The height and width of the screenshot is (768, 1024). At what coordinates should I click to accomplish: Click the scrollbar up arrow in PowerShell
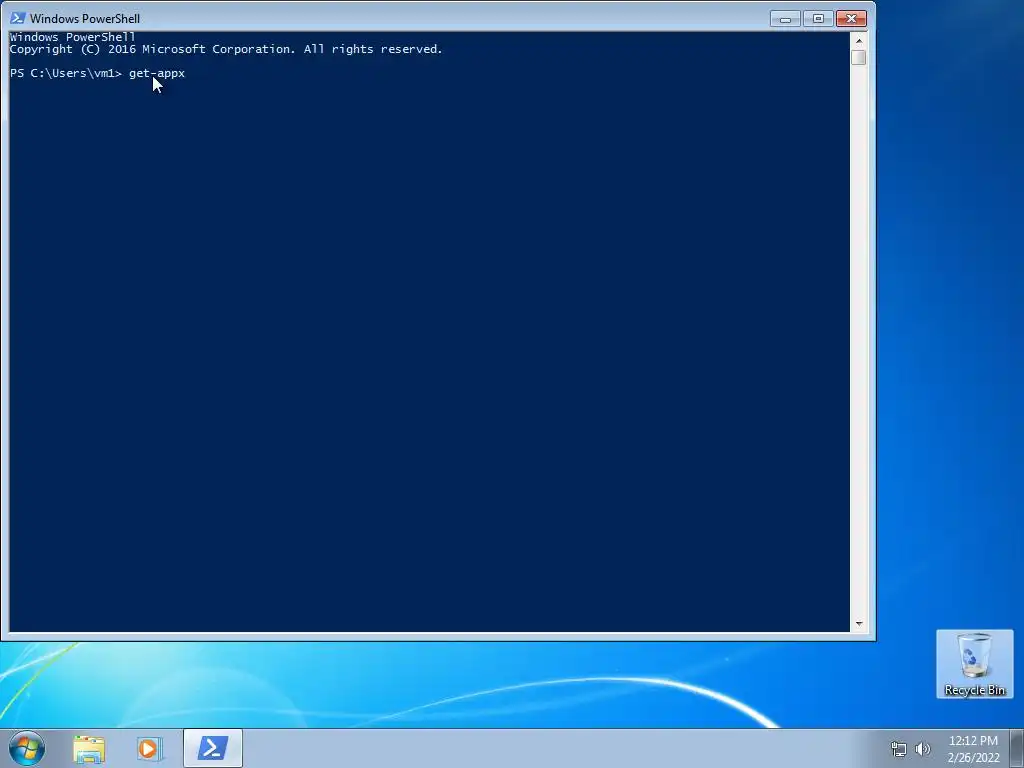coord(859,40)
